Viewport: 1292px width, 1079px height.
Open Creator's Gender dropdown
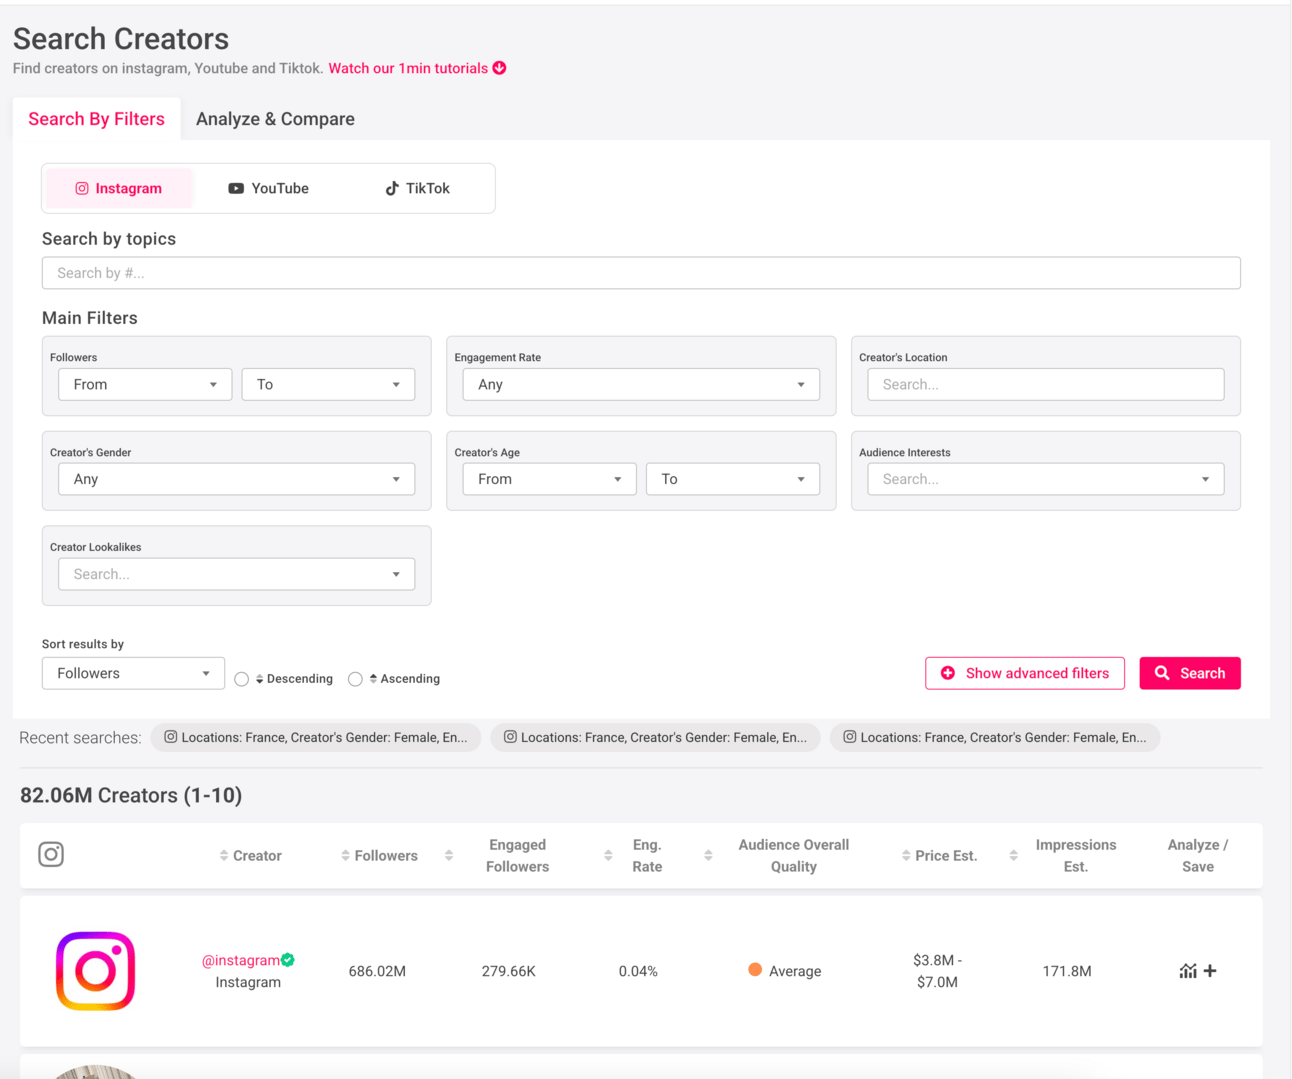(237, 479)
